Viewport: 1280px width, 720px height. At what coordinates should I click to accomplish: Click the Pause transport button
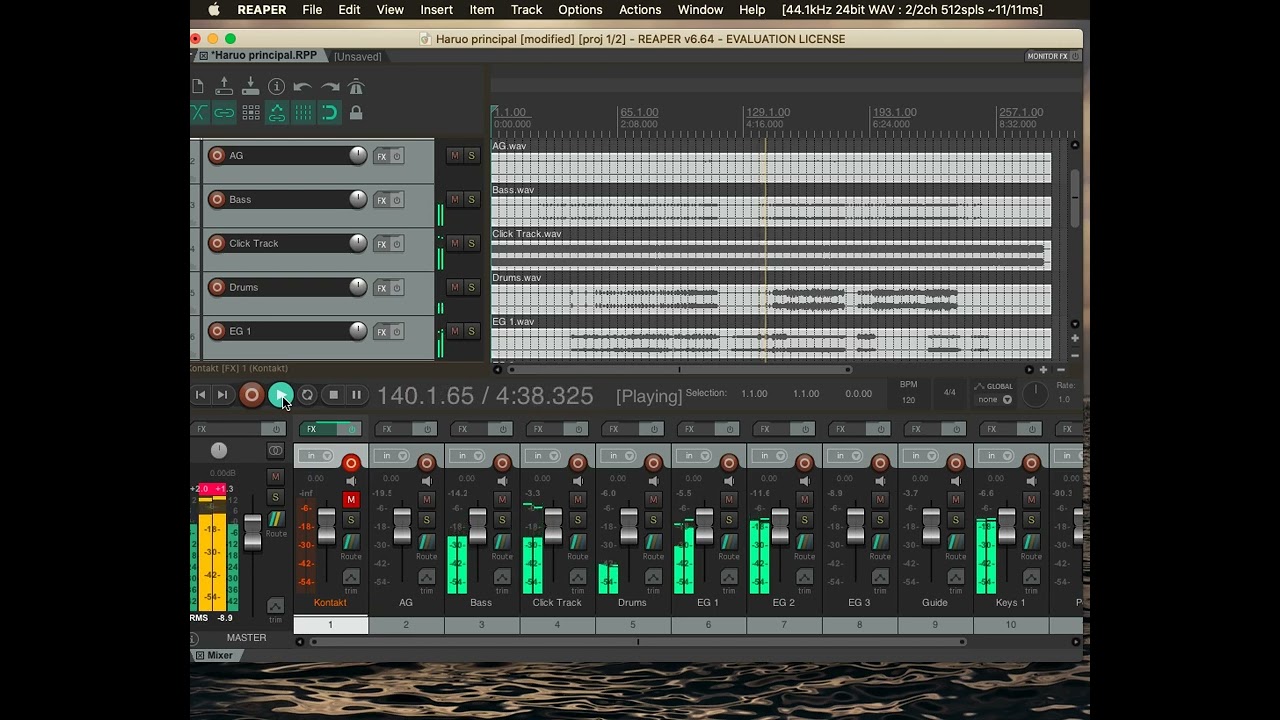coord(356,395)
